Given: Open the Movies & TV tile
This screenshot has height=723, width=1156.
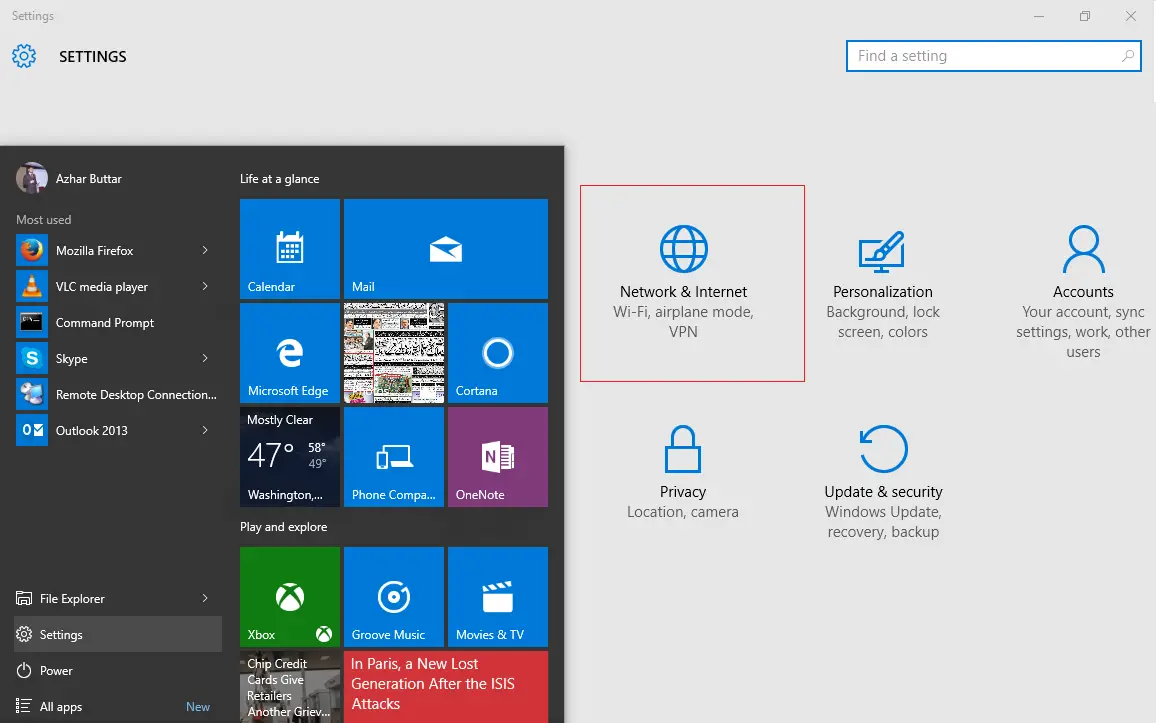Looking at the screenshot, I should coord(498,597).
